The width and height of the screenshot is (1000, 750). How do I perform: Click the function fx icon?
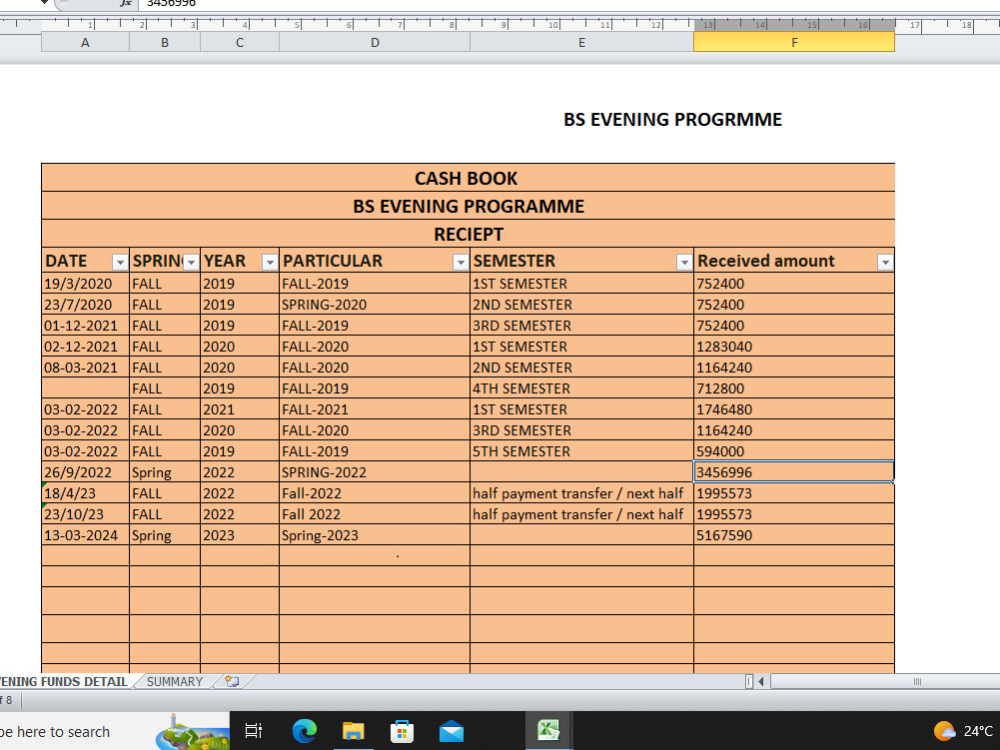coord(126,3)
